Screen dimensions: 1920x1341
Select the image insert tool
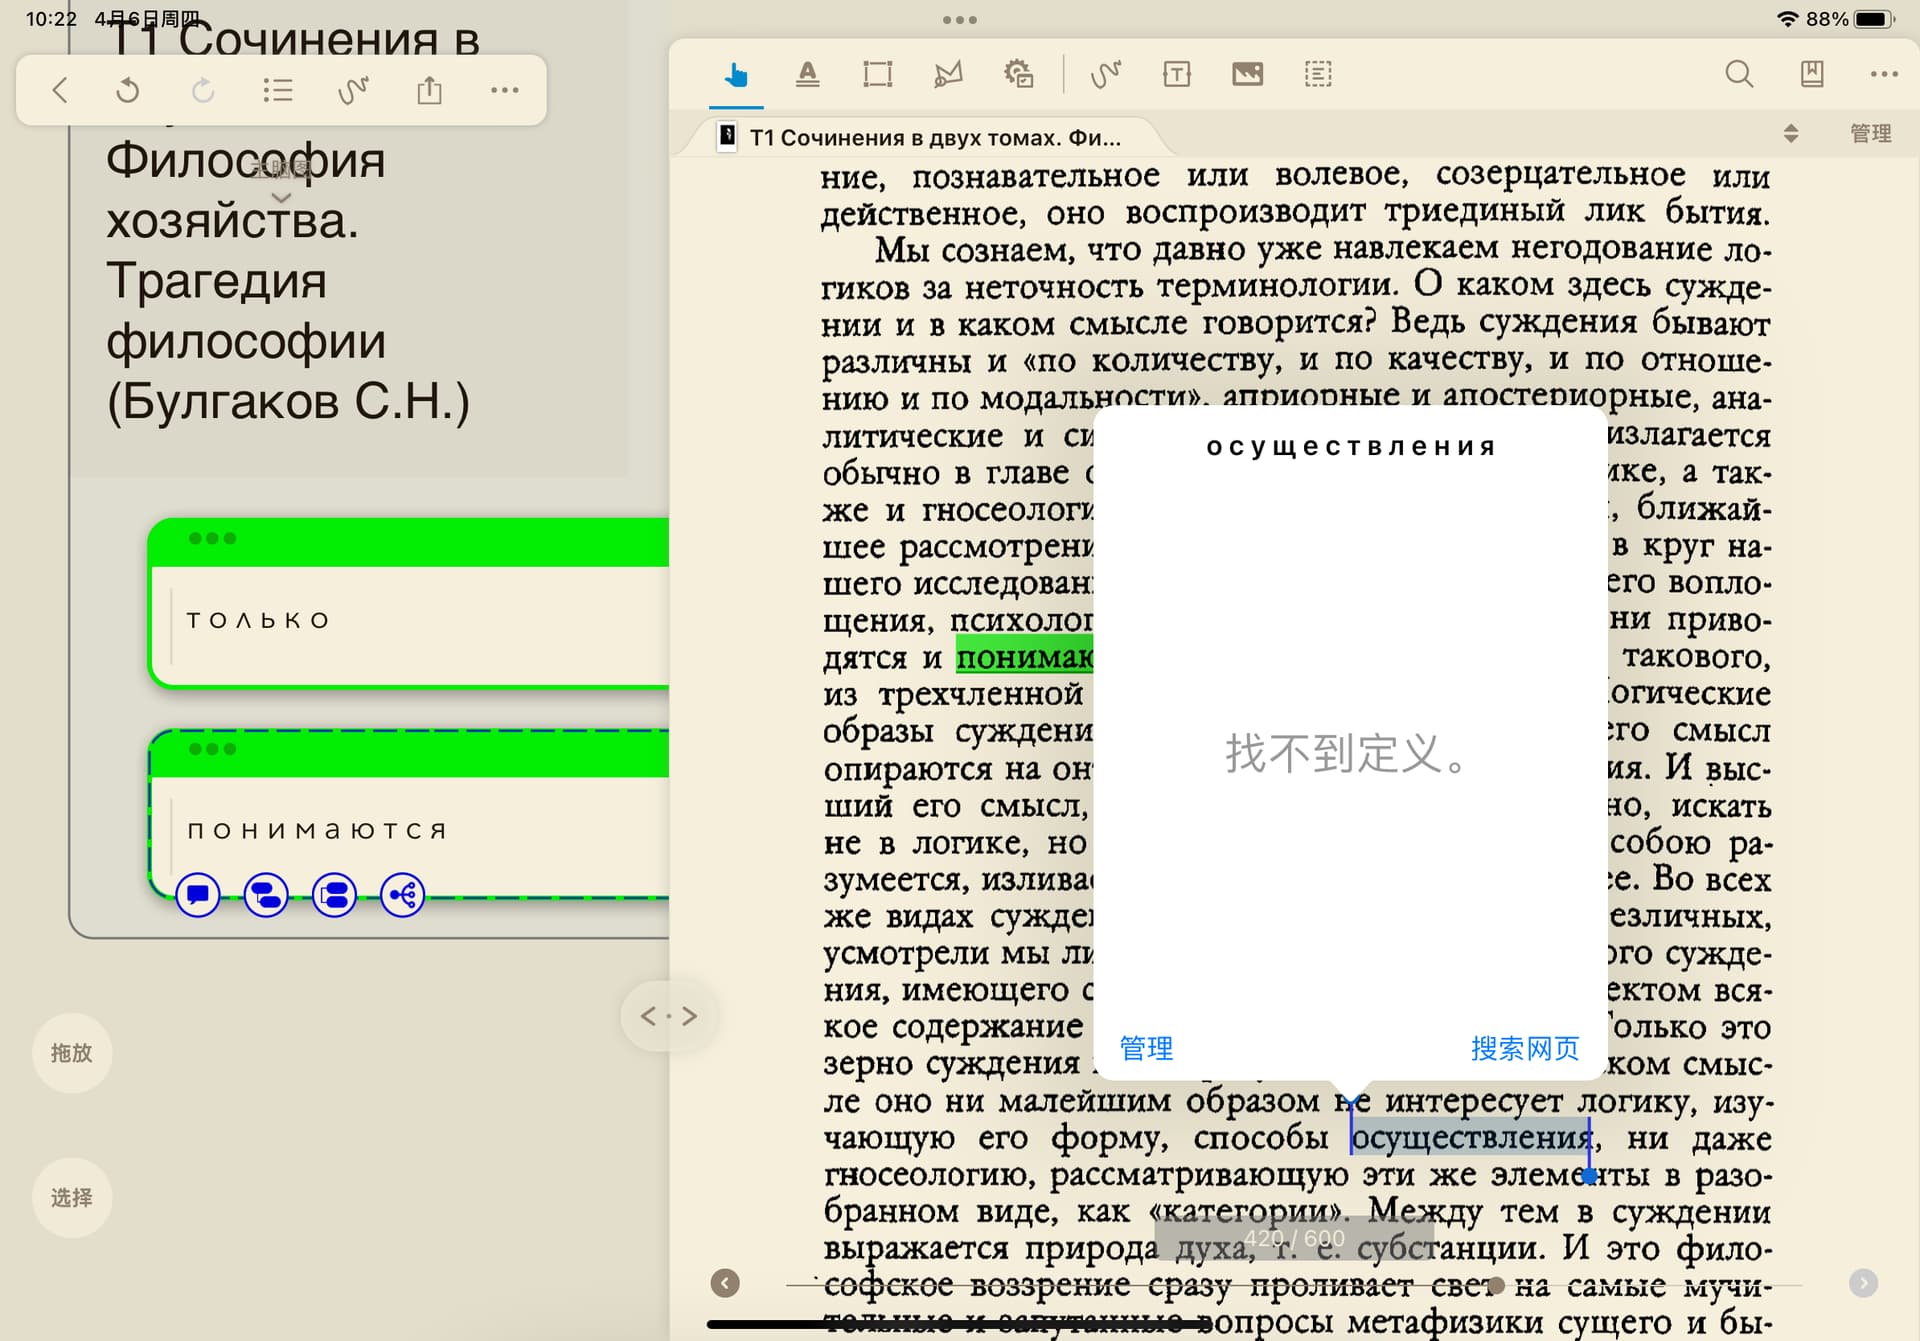click(x=1247, y=75)
